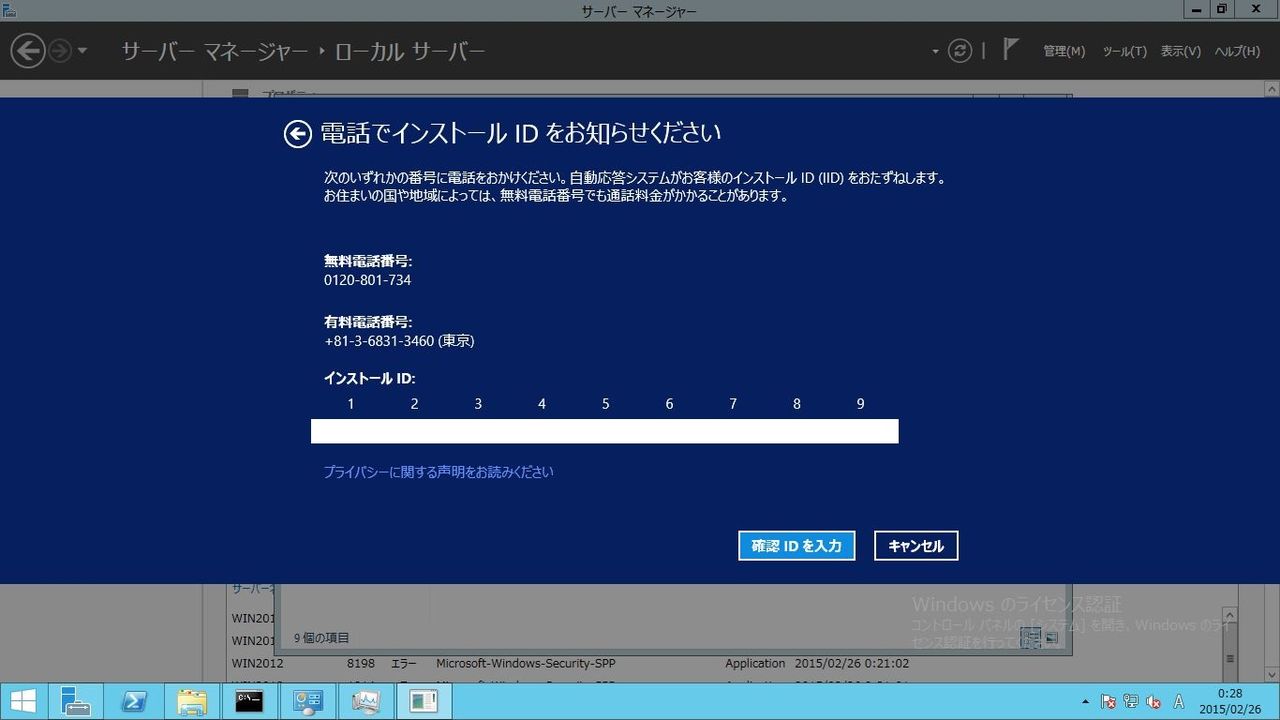1280x720 pixels.
Task: Switch to the highlighted active taskbar app
Action: [424, 701]
